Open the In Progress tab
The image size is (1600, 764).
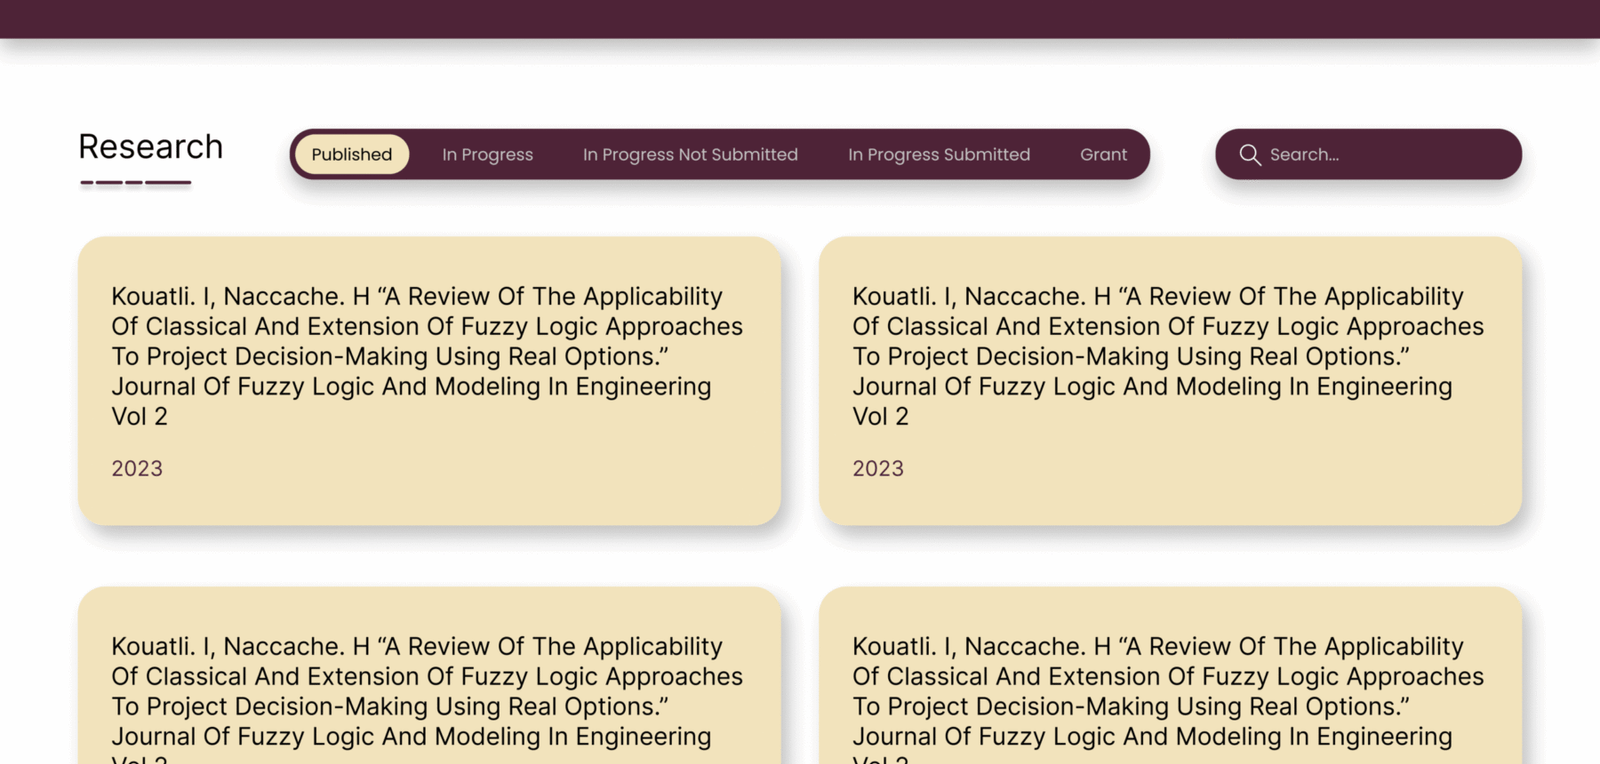(488, 155)
